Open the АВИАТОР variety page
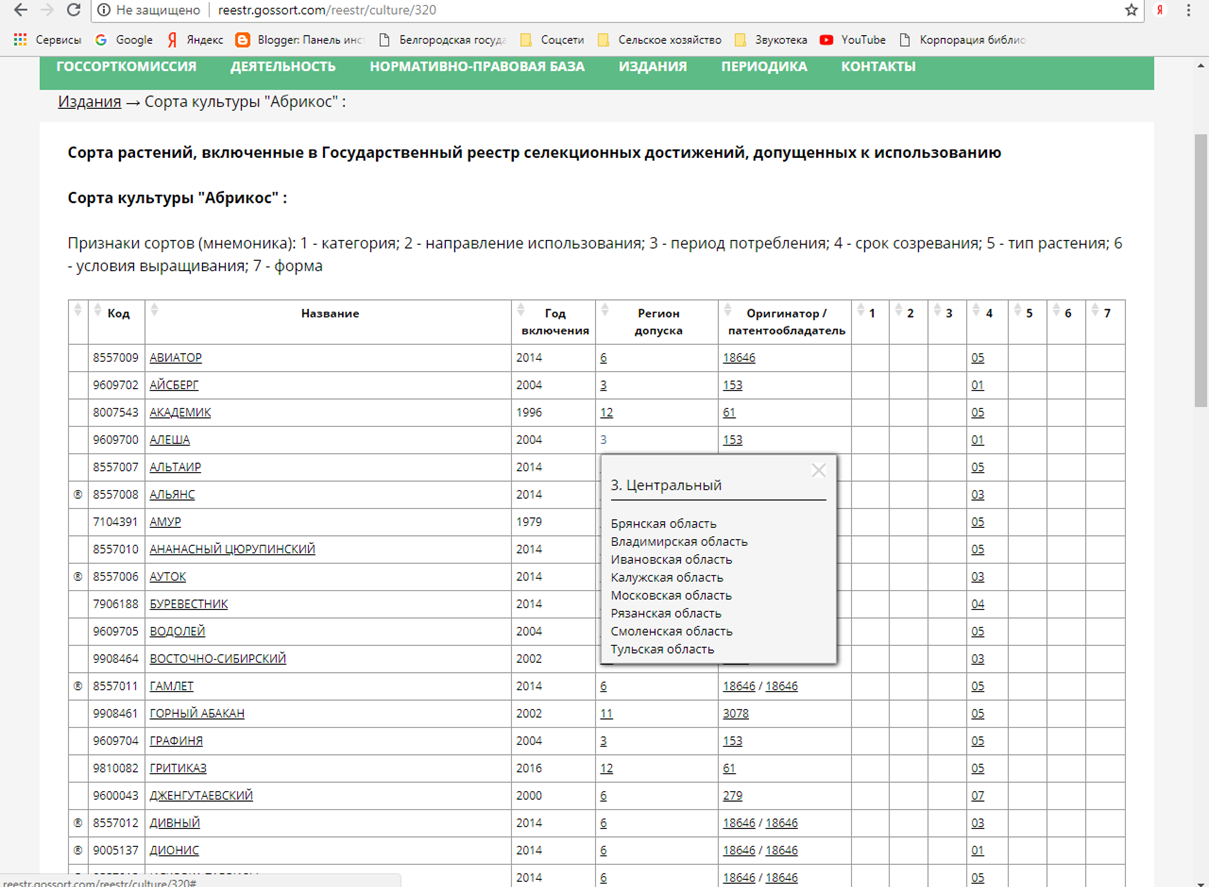This screenshot has width=1209, height=887. click(x=173, y=357)
